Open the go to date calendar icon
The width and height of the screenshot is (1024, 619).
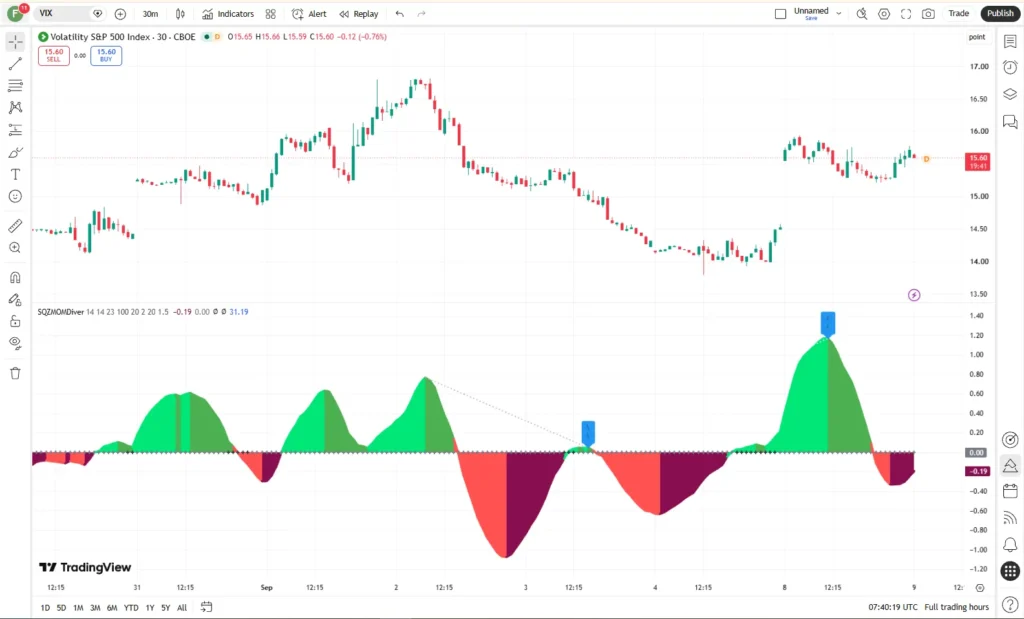206,607
